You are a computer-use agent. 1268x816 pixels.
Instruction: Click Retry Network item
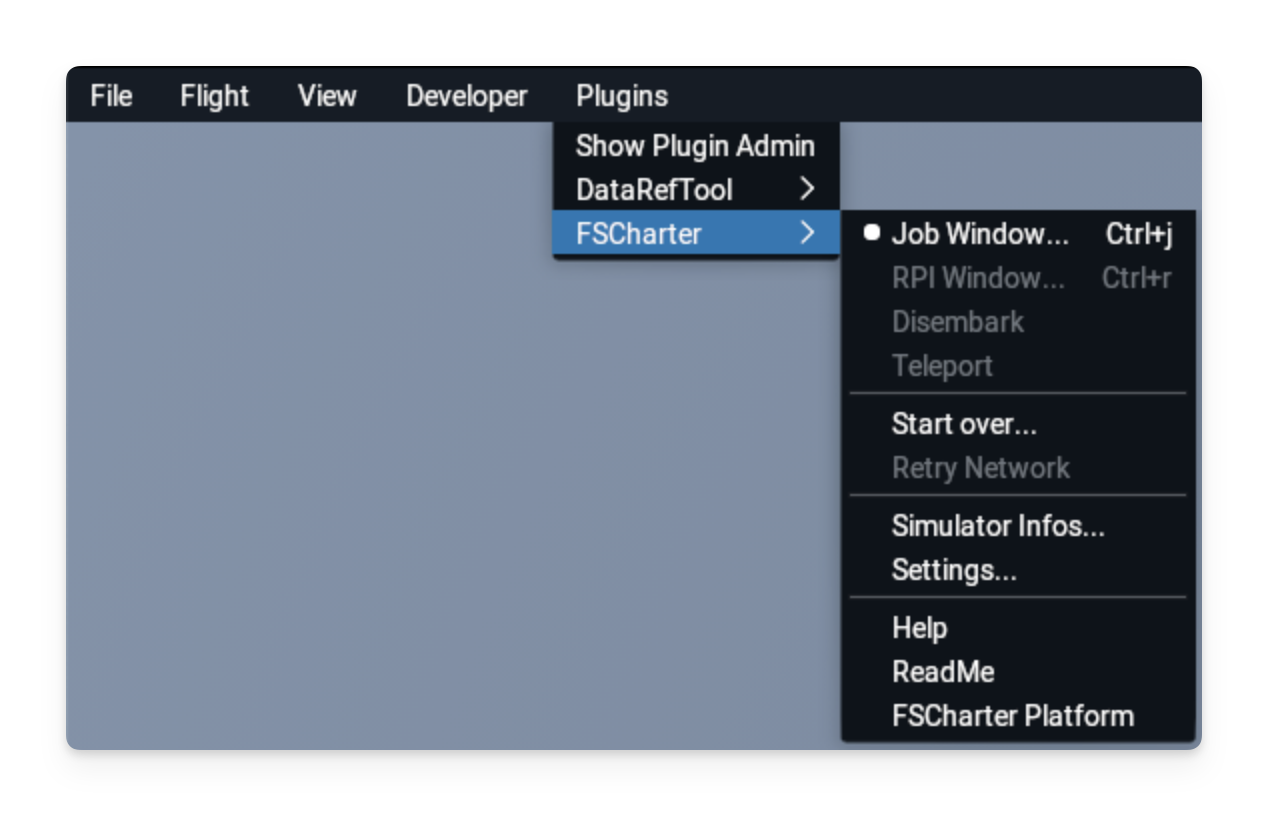(980, 468)
